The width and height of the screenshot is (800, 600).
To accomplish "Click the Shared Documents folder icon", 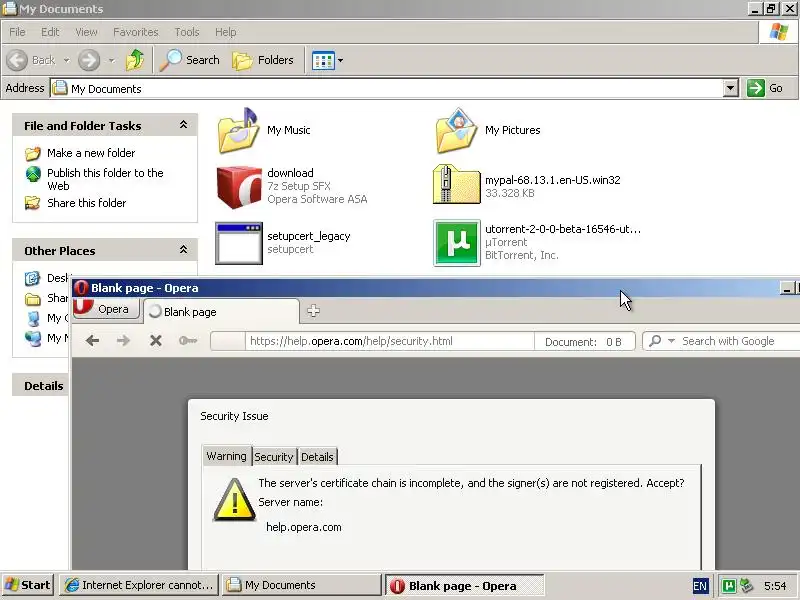I will coord(33,299).
